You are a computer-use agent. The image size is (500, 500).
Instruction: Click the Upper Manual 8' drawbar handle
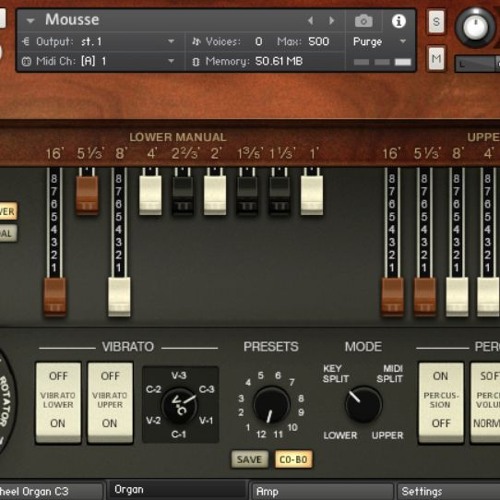click(457, 297)
